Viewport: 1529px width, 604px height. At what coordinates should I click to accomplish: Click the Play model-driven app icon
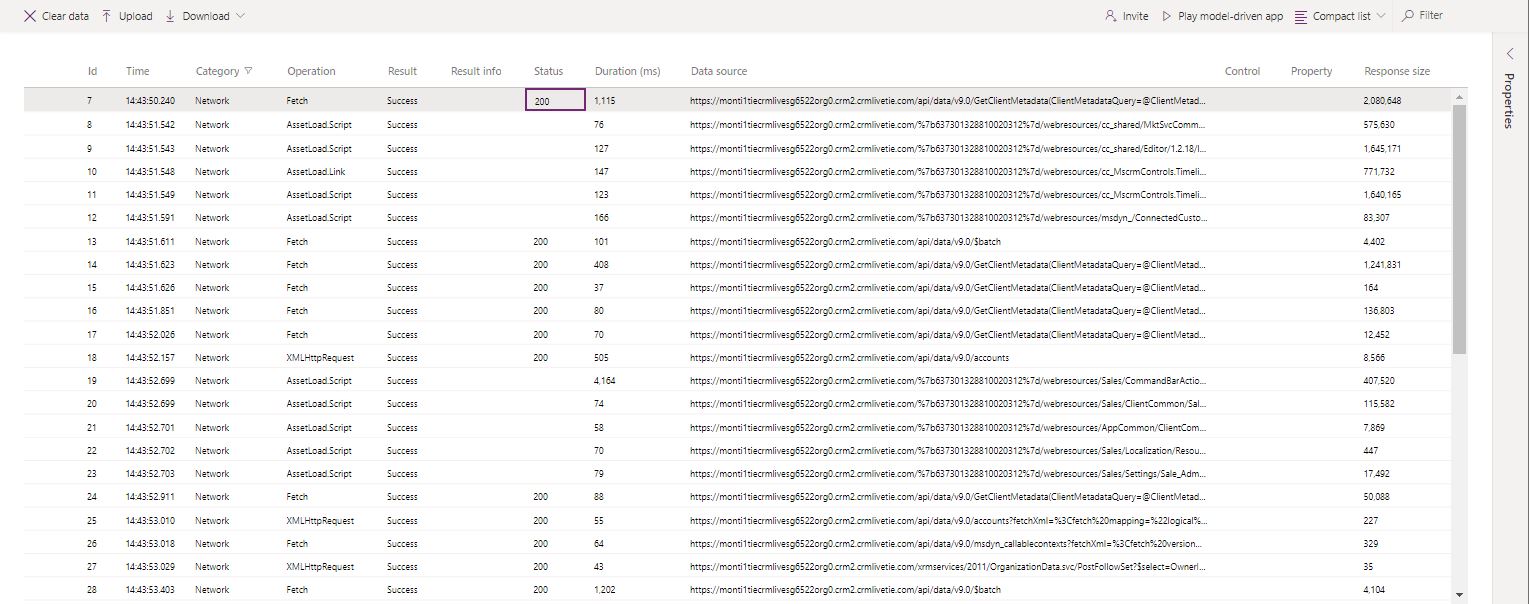click(x=1167, y=16)
